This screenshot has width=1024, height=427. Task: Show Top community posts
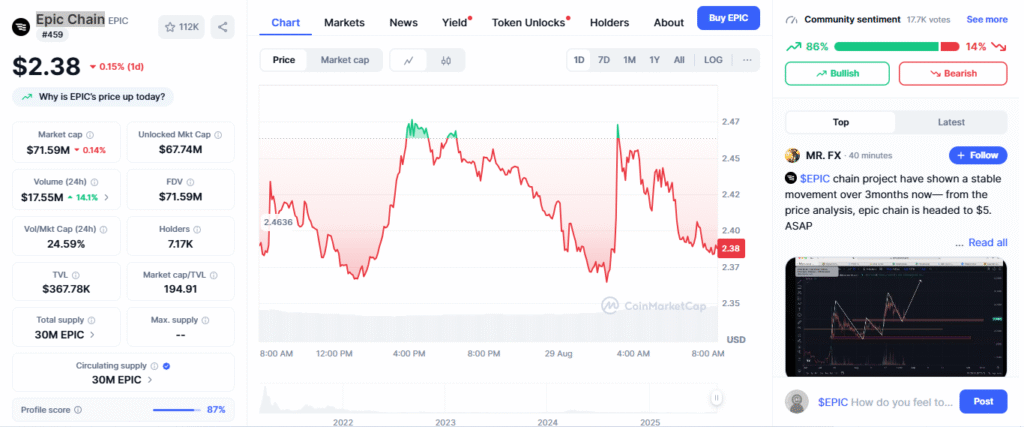tap(840, 122)
